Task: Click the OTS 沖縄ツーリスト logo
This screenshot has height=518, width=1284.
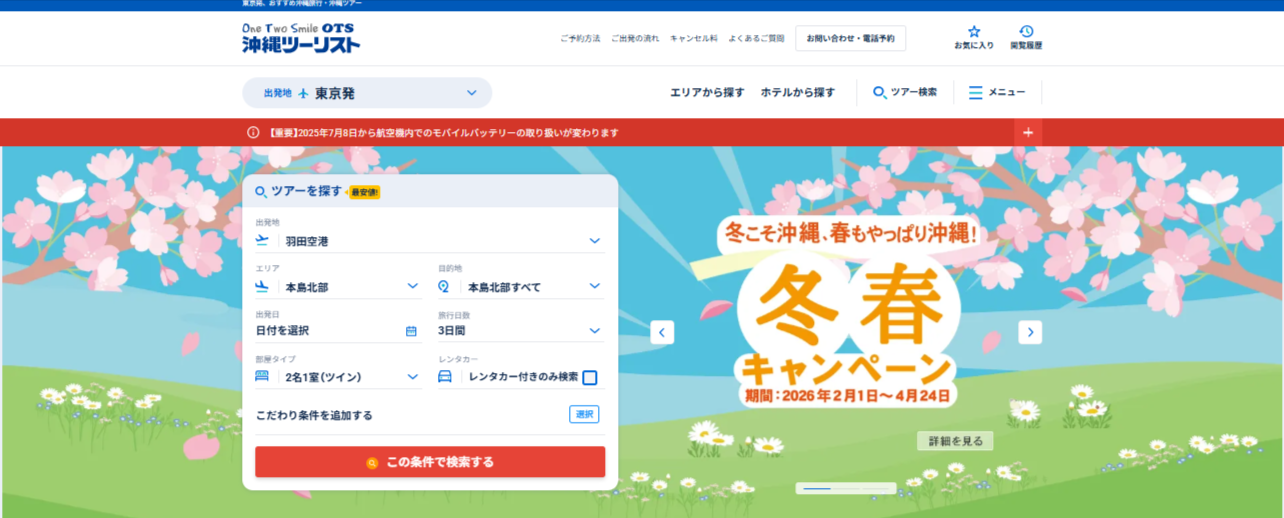Action: point(301,38)
